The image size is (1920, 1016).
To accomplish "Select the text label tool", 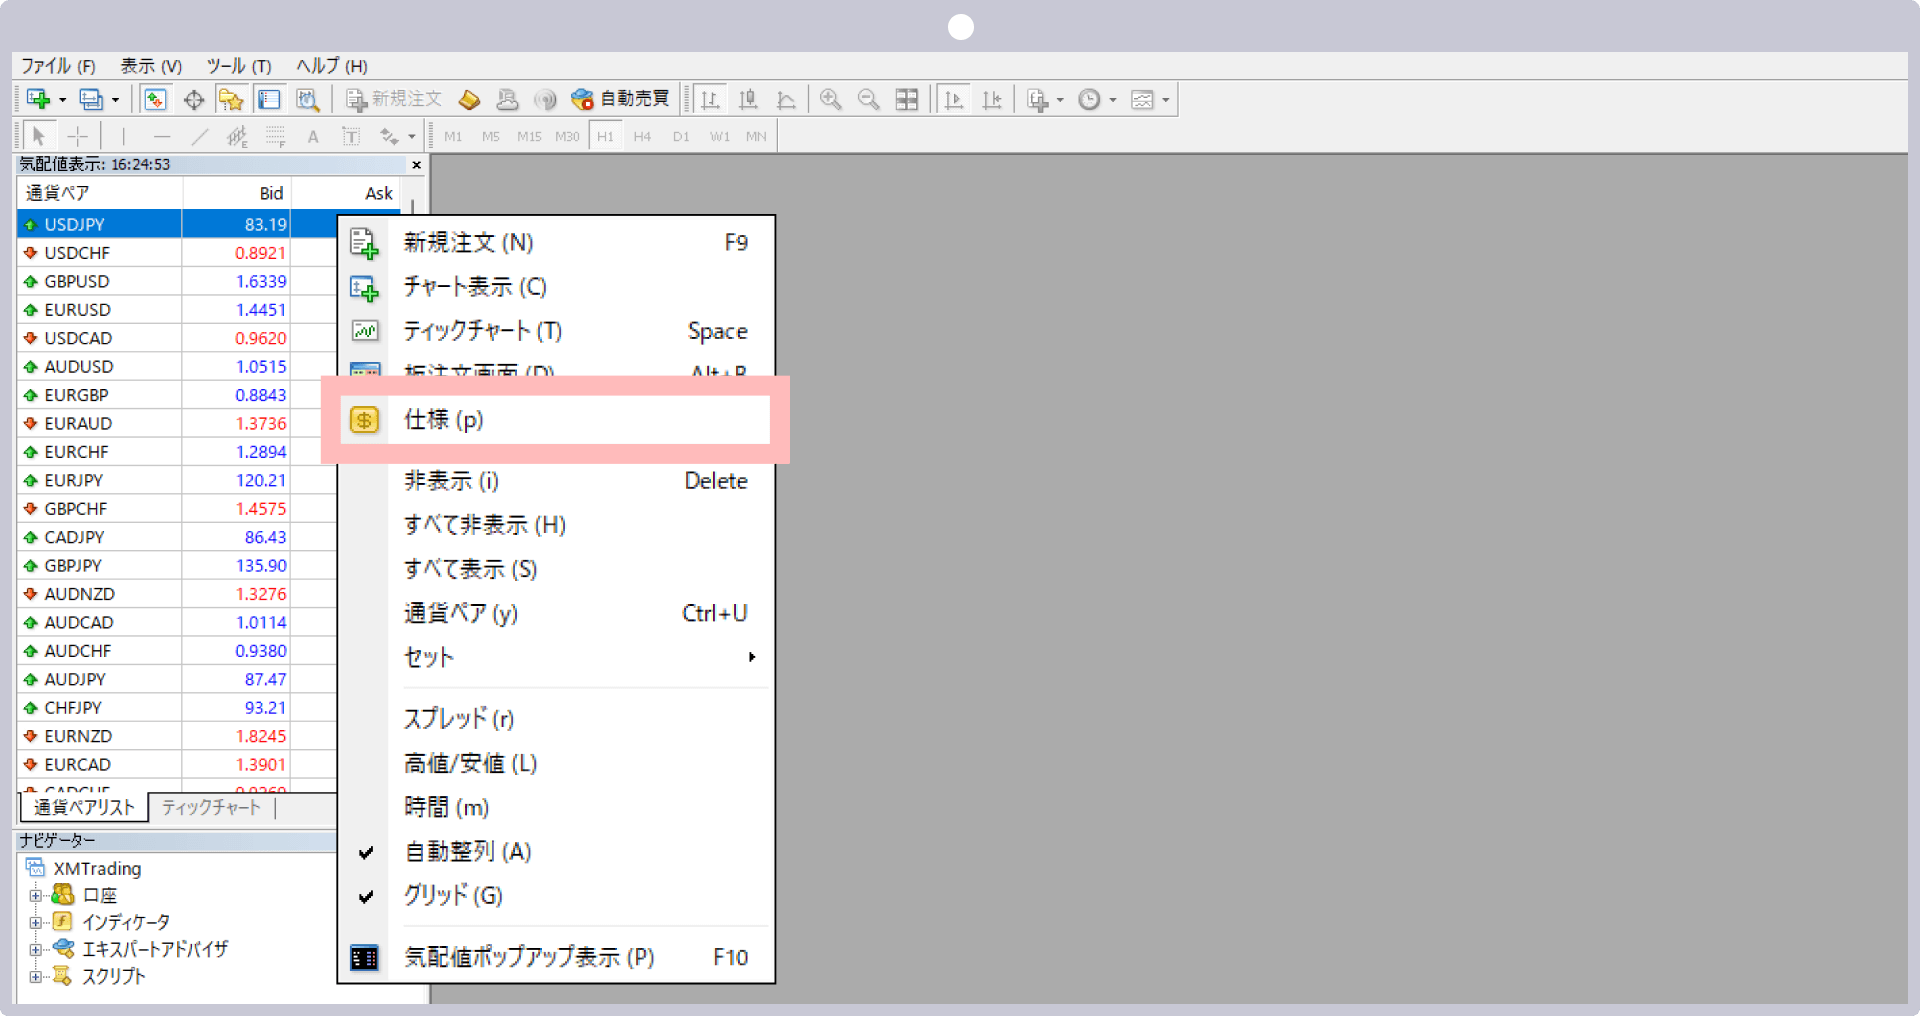I will pyautogui.click(x=351, y=136).
